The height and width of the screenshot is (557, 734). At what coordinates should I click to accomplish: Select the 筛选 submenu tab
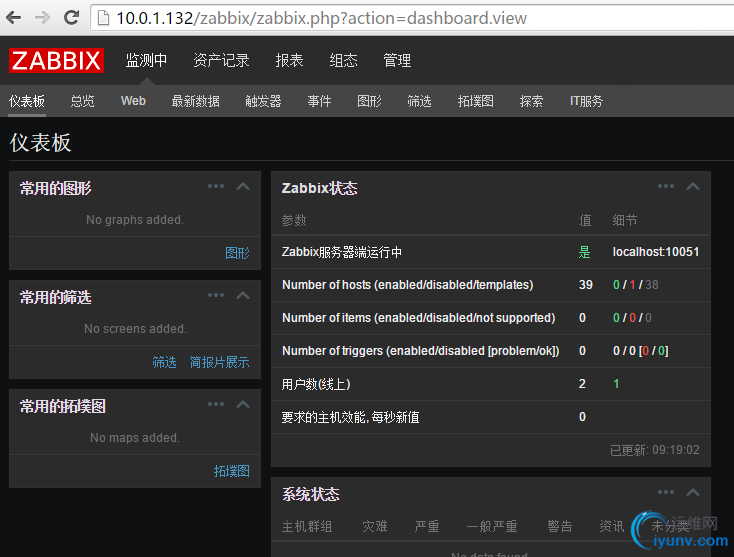419,101
